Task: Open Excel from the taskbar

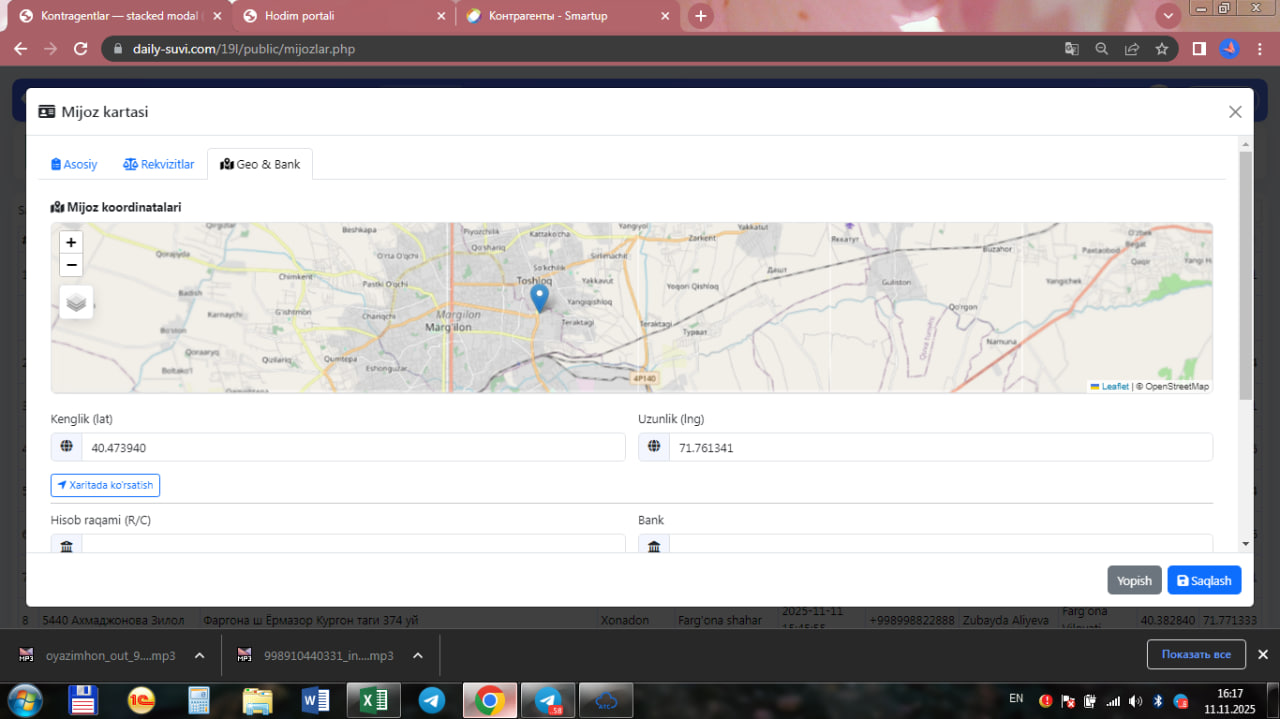Action: [x=373, y=700]
